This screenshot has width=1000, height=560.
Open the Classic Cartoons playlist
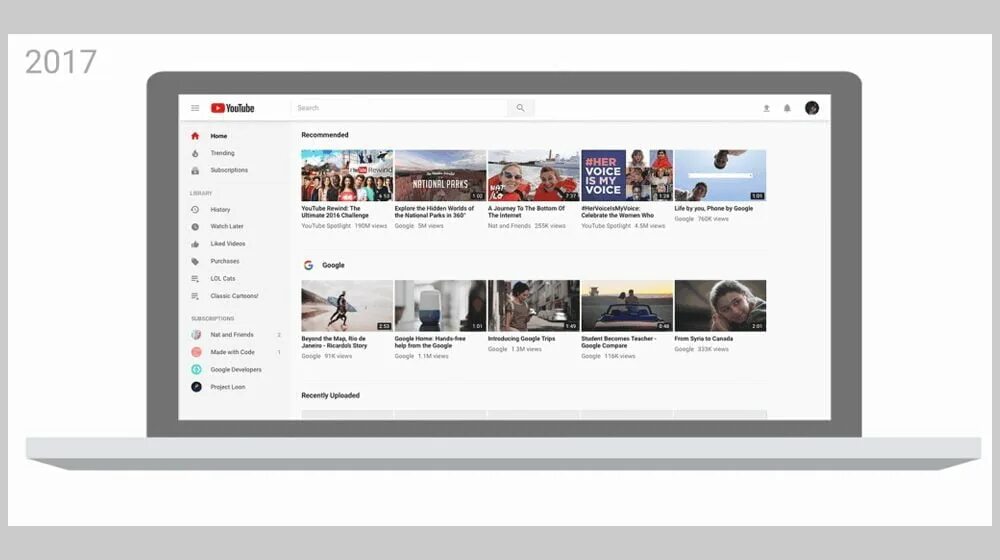[x=236, y=296]
